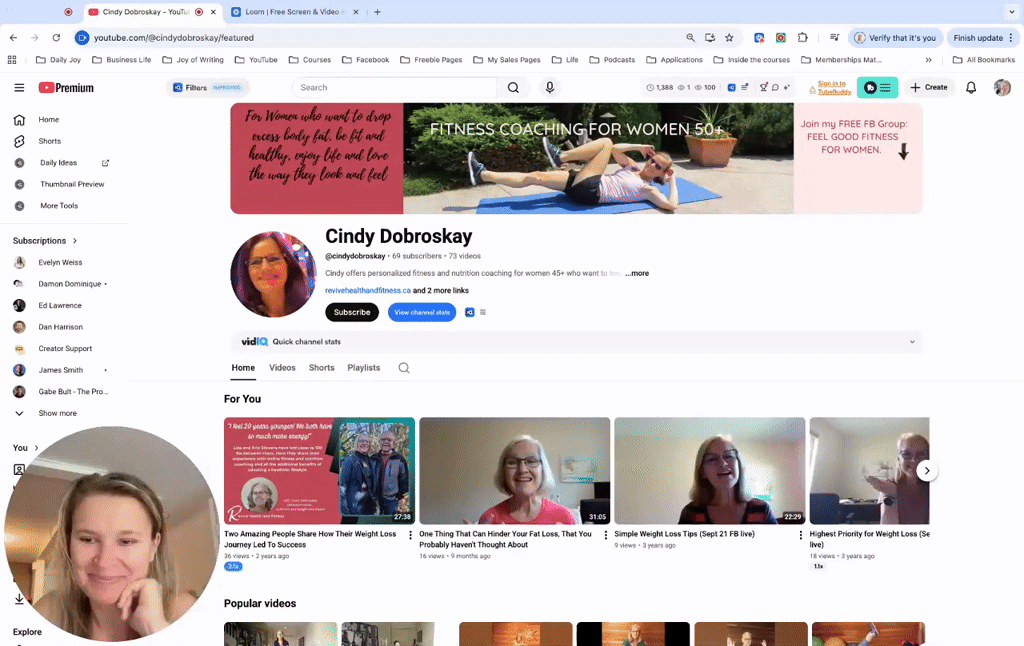Subscribe to Cindy Dobroskay channel
Image resolution: width=1024 pixels, height=646 pixels.
tap(352, 312)
